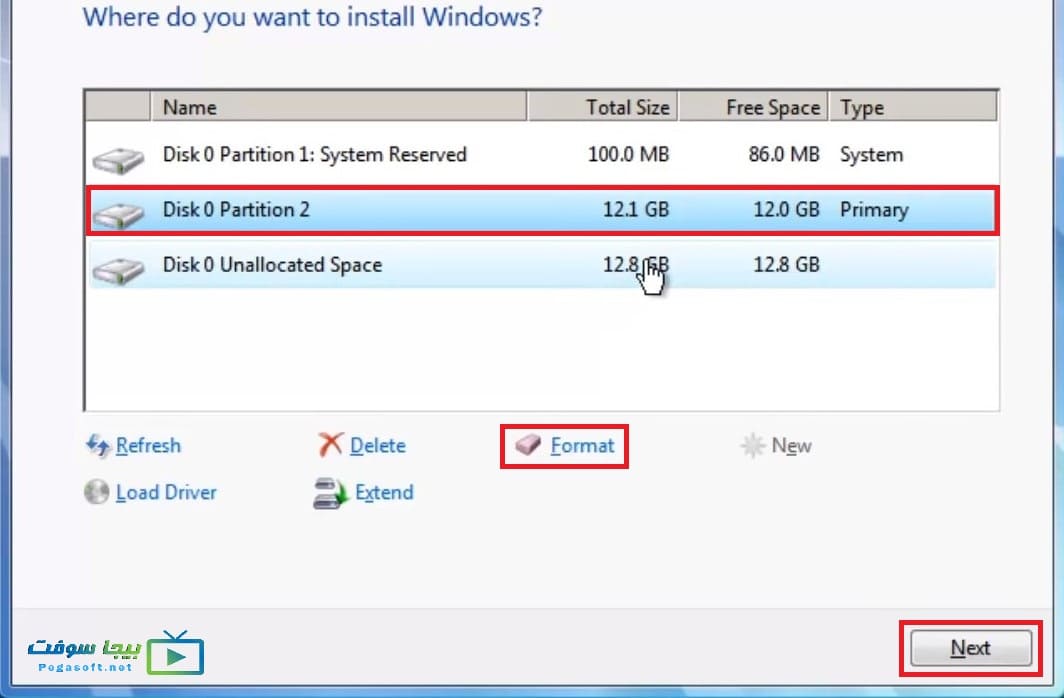1064x698 pixels.
Task: Click the New link
Action: coord(791,446)
